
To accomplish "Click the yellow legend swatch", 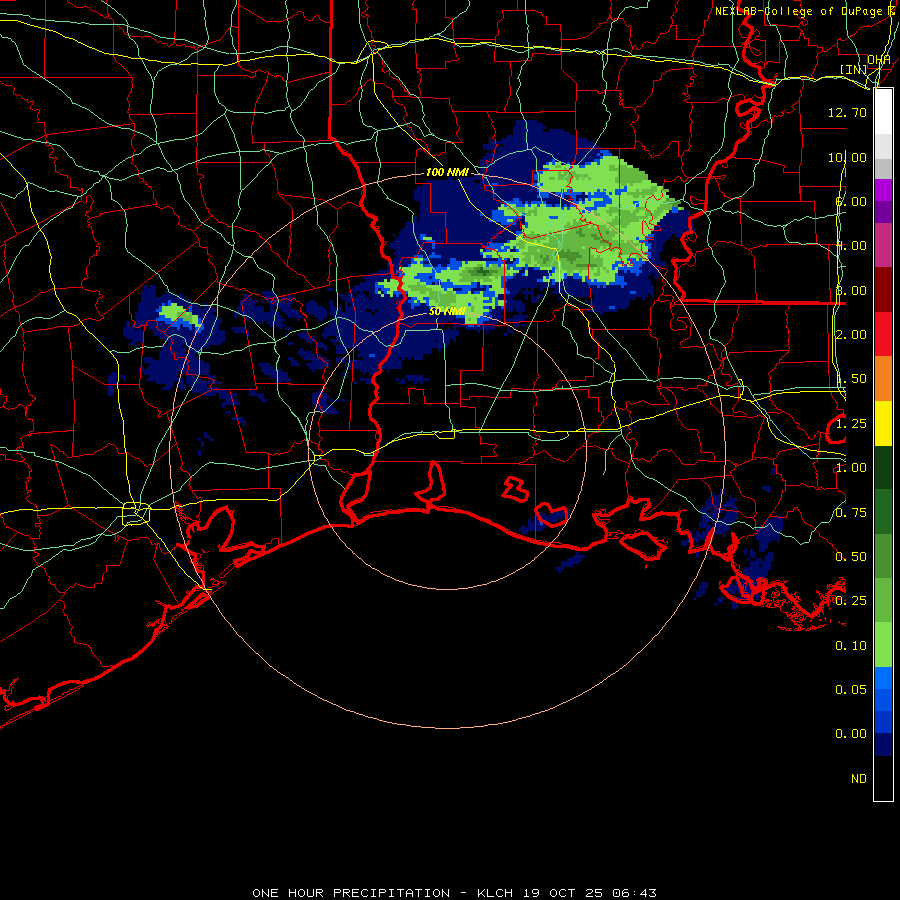I will pos(883,424).
